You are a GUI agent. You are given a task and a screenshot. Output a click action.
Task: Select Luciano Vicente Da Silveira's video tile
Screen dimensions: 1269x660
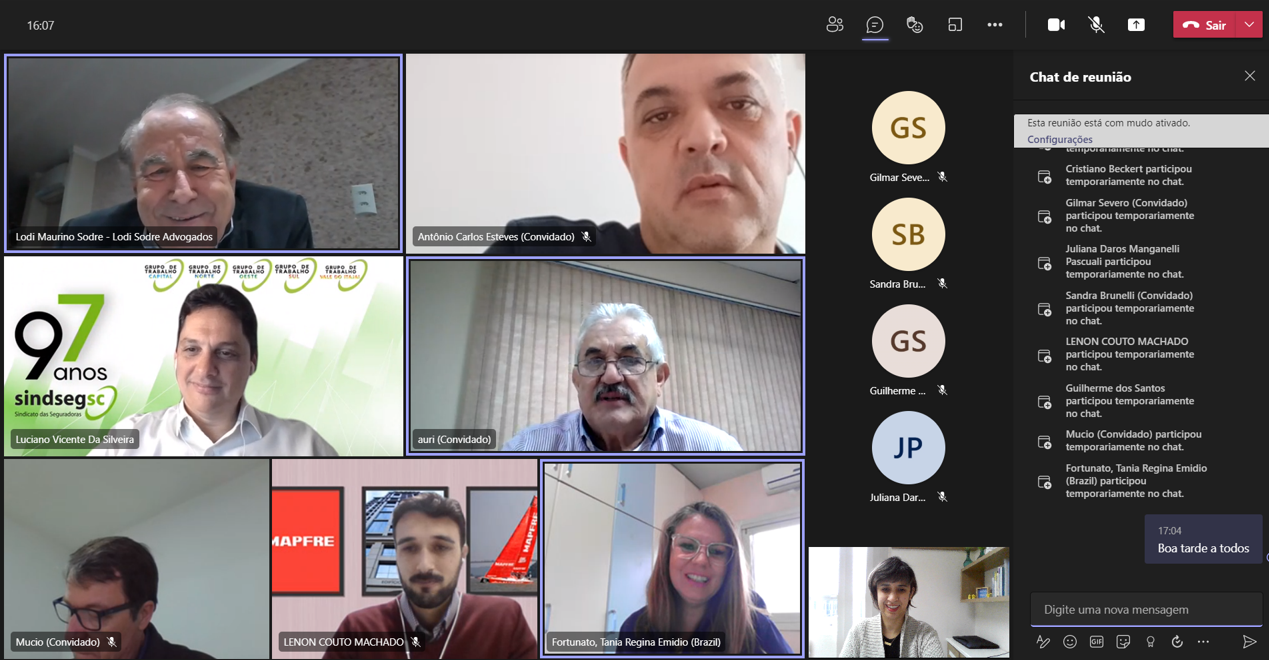203,356
